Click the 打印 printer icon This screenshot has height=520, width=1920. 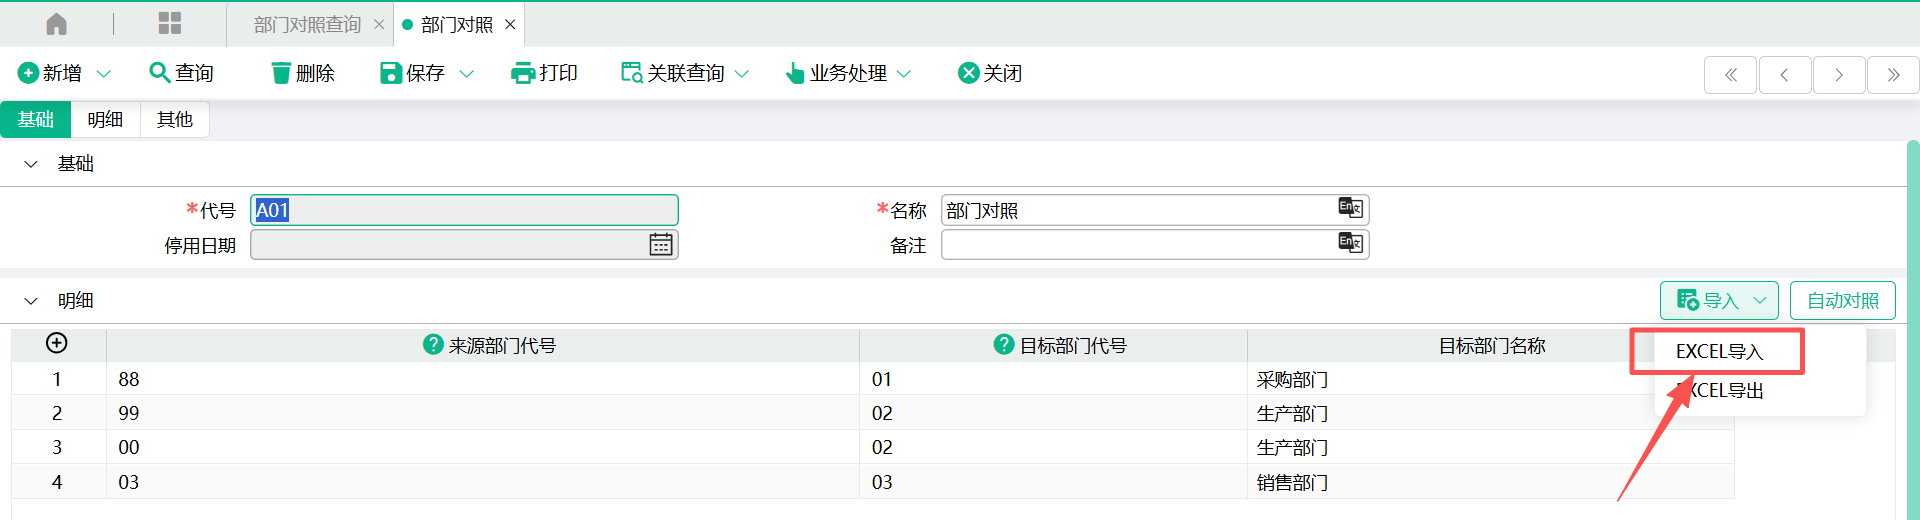coord(522,73)
